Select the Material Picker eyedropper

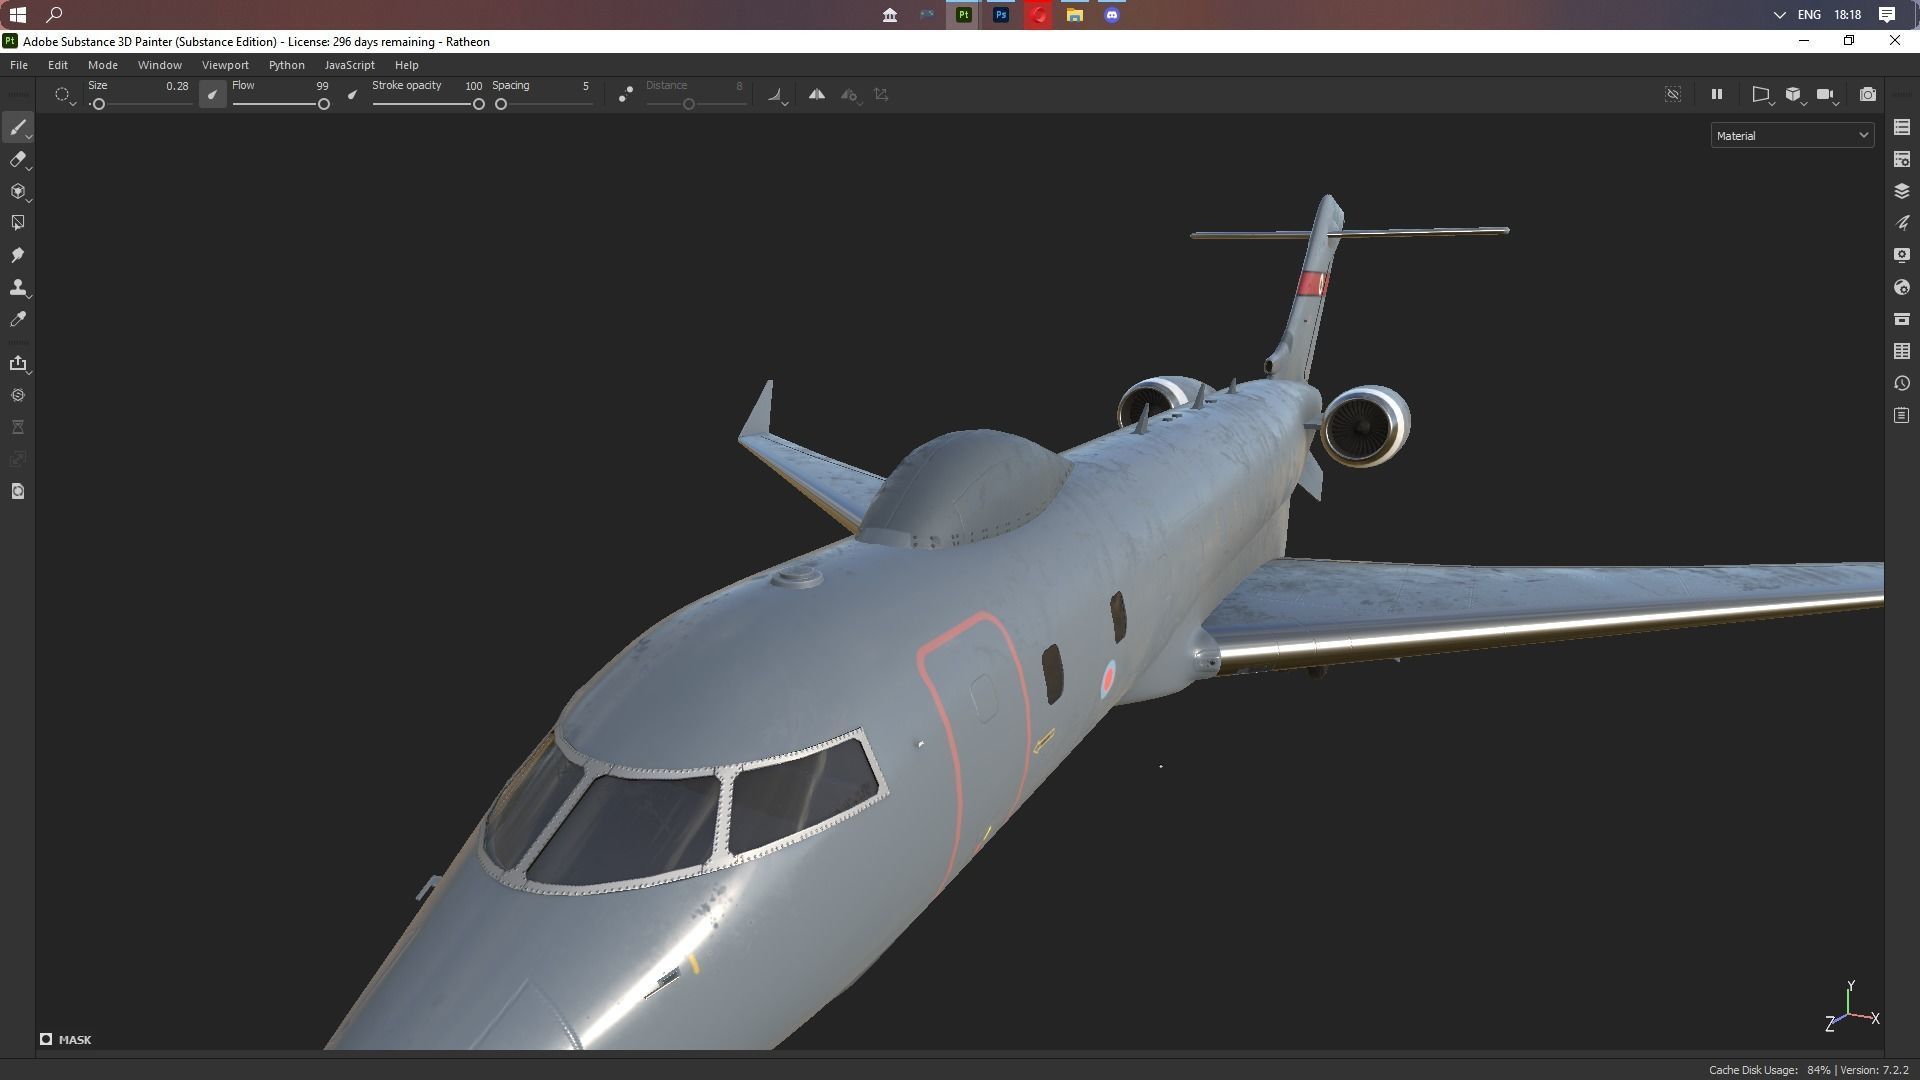[x=17, y=319]
